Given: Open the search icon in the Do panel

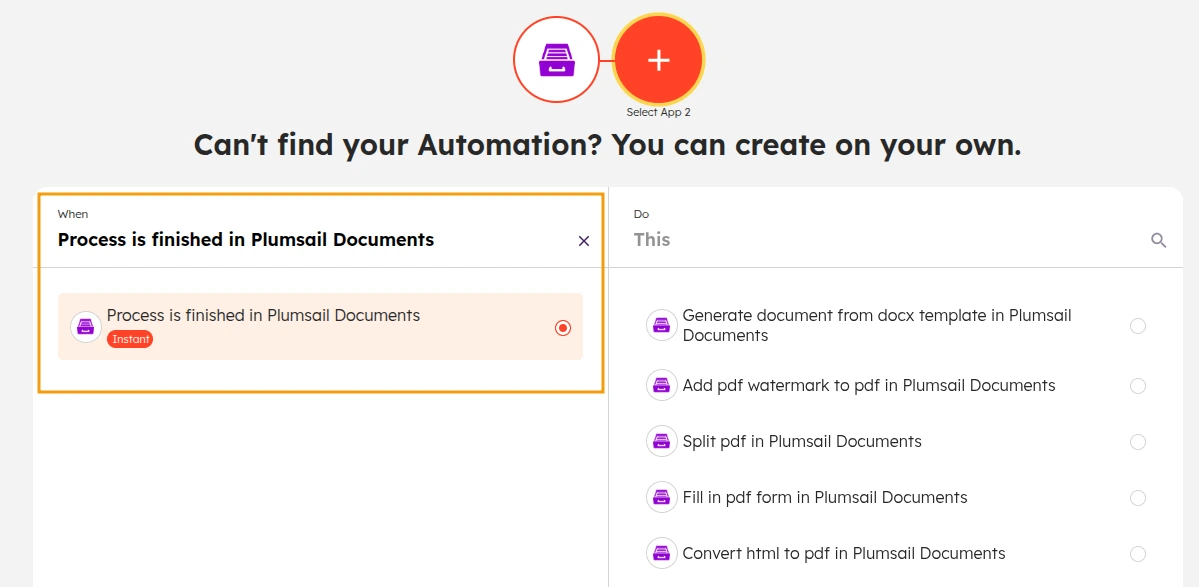Looking at the screenshot, I should (1158, 241).
